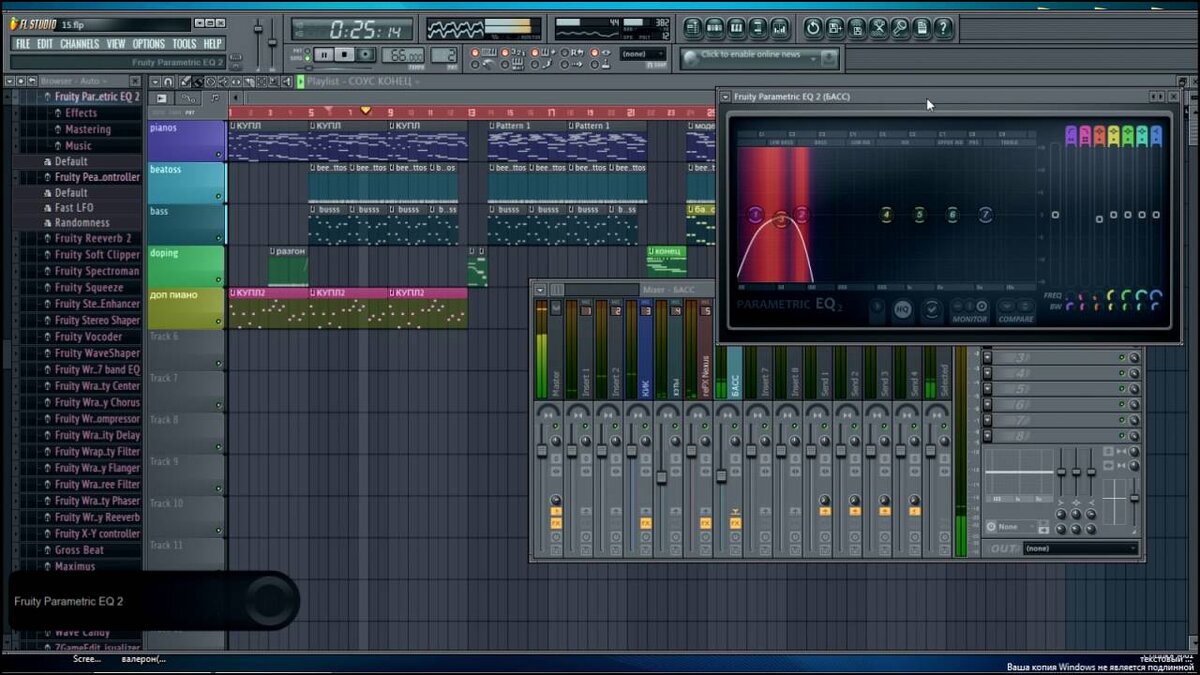Click the red band 3 level slider handle
The height and width of the screenshot is (675, 1200).
tap(1099, 219)
